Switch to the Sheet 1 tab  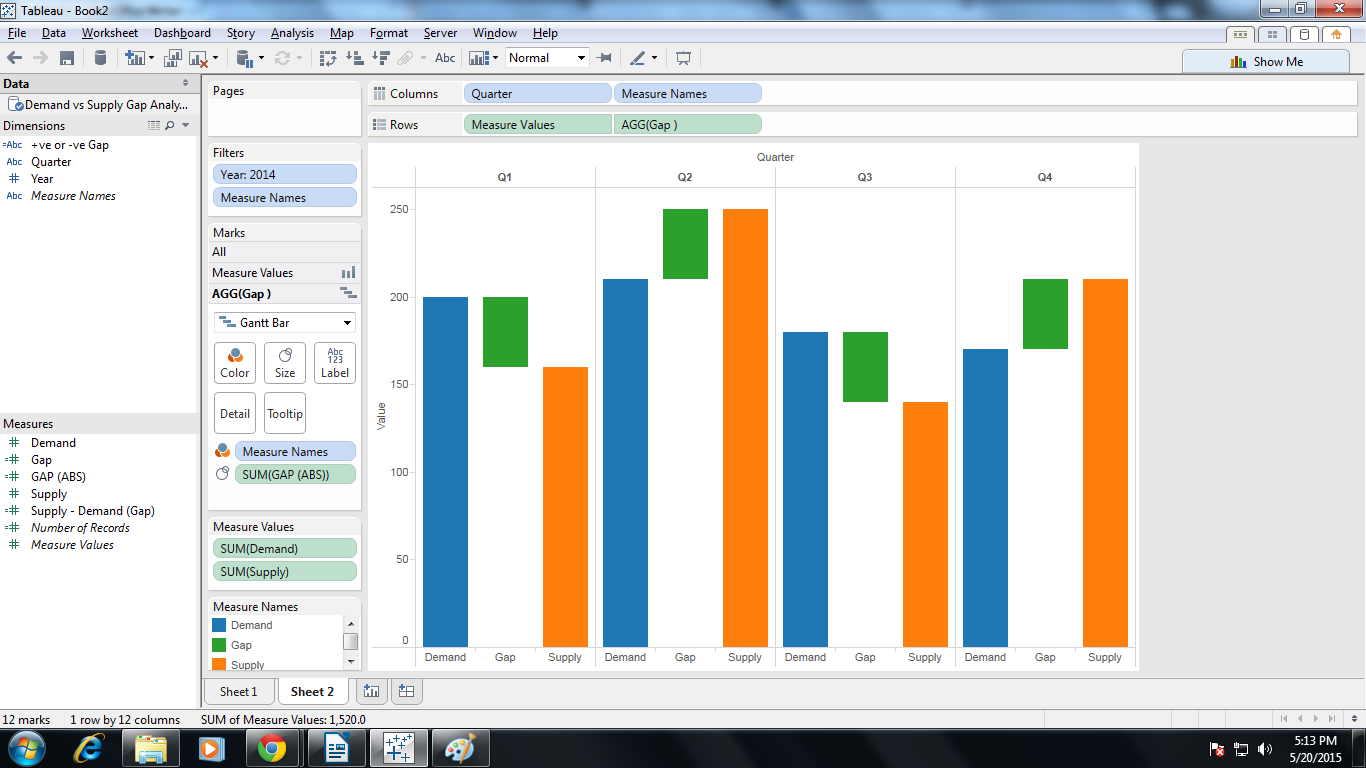[x=239, y=691]
